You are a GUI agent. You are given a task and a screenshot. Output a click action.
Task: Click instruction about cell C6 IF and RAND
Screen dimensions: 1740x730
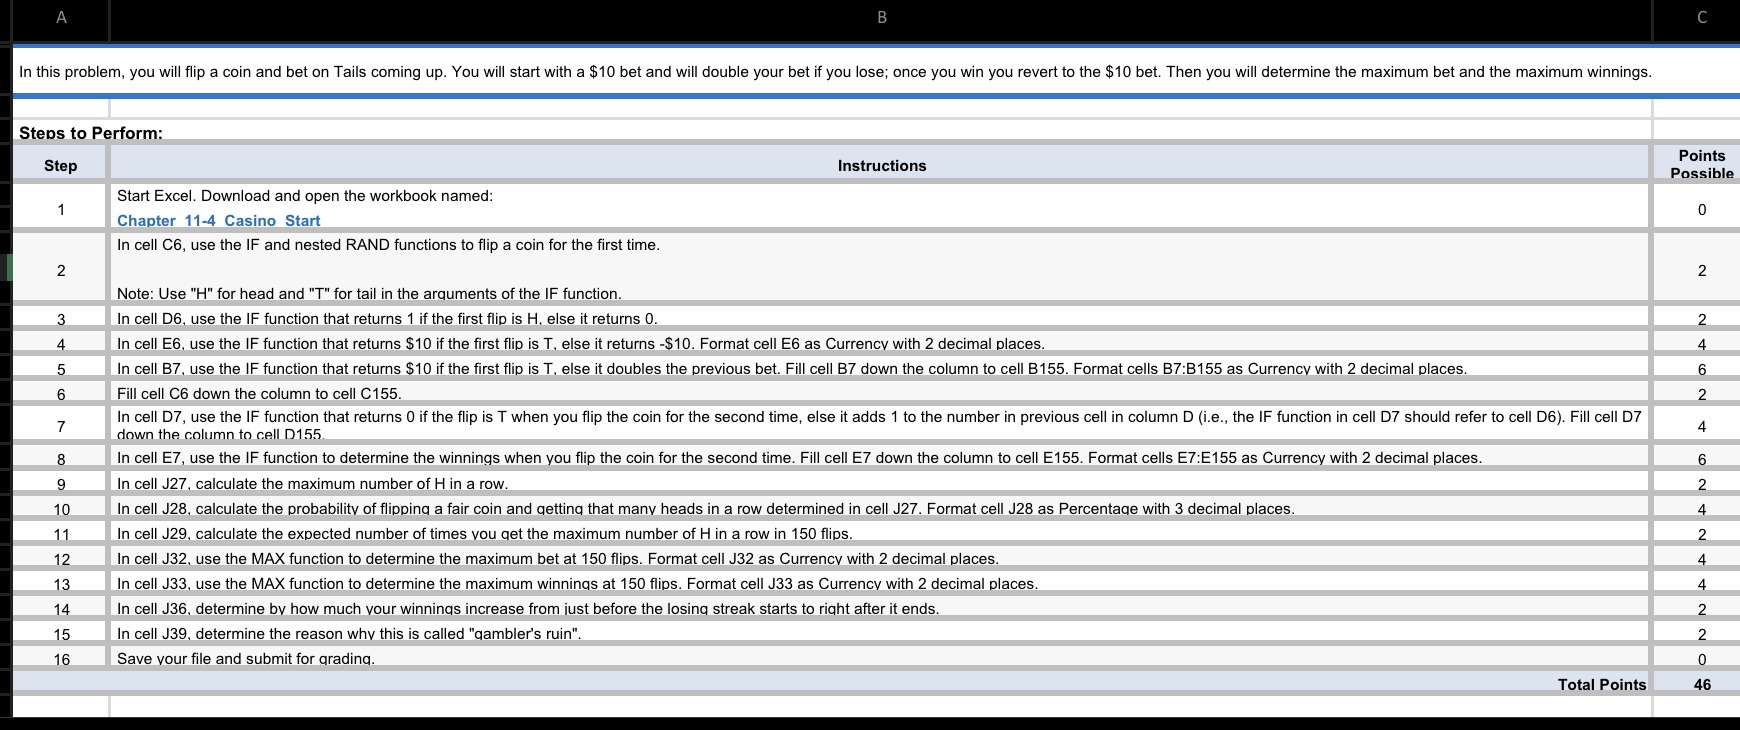(x=881, y=269)
